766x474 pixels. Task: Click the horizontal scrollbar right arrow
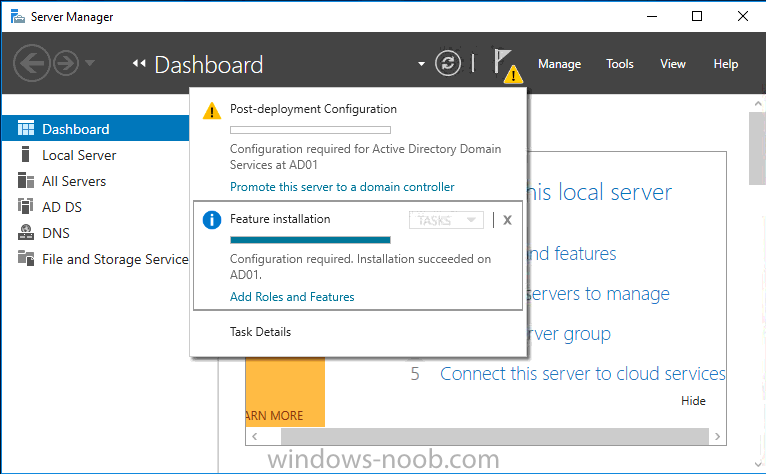[717, 436]
